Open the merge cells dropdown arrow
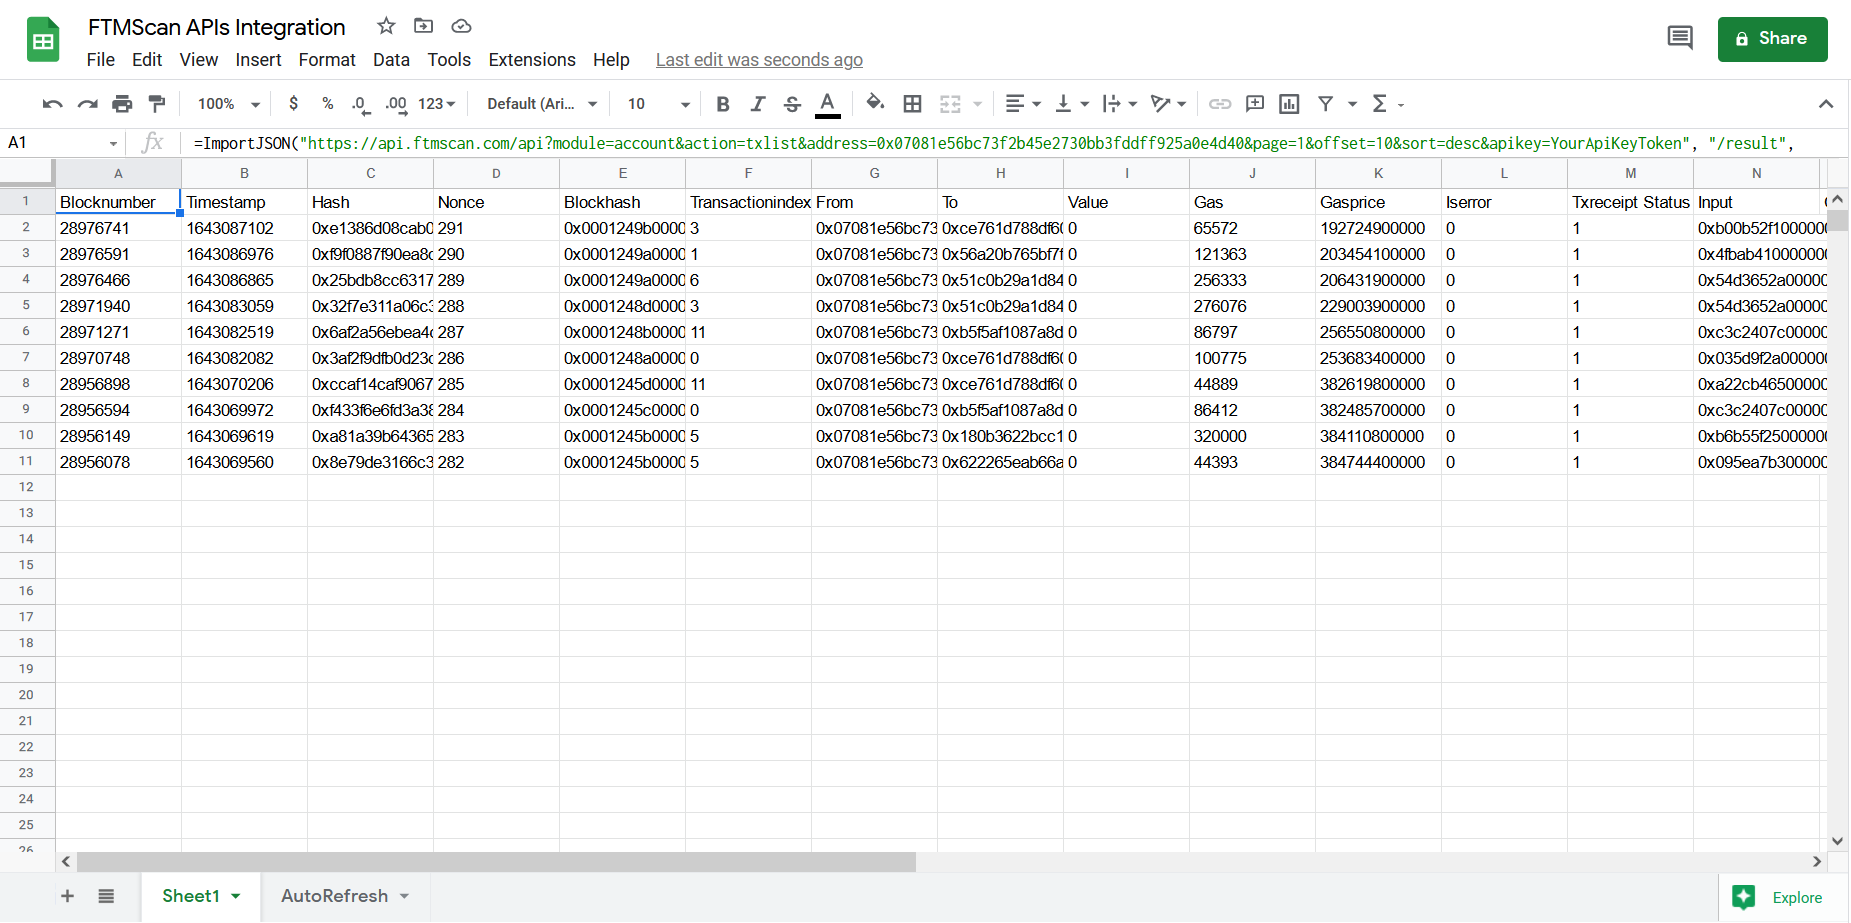 [x=977, y=104]
